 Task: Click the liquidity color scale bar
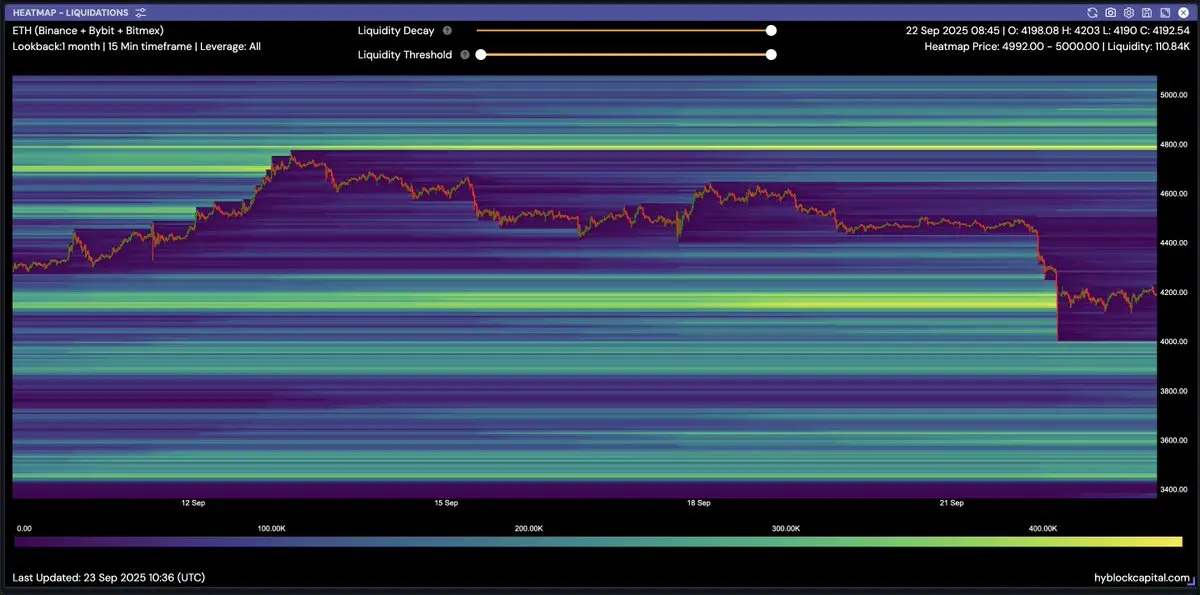pyautogui.click(x=598, y=541)
